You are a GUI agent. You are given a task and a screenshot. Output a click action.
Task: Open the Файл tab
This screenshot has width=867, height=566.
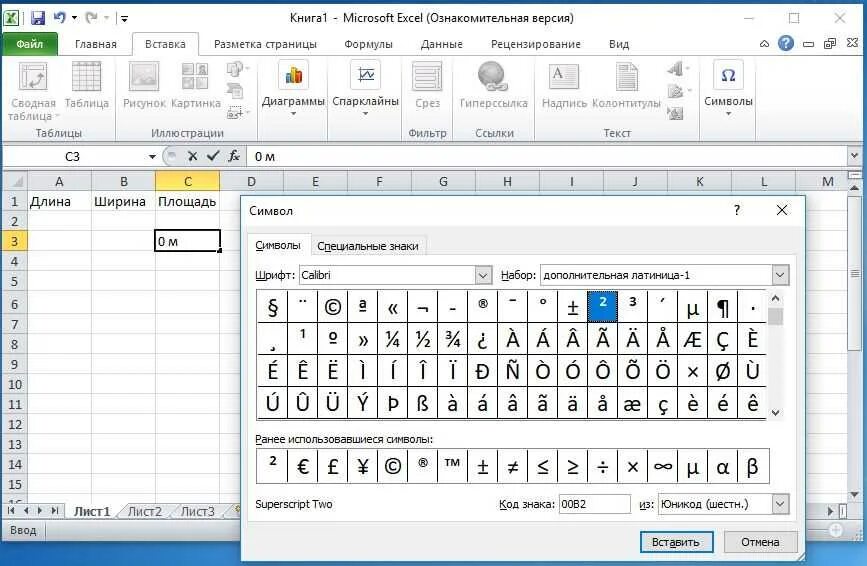(29, 44)
